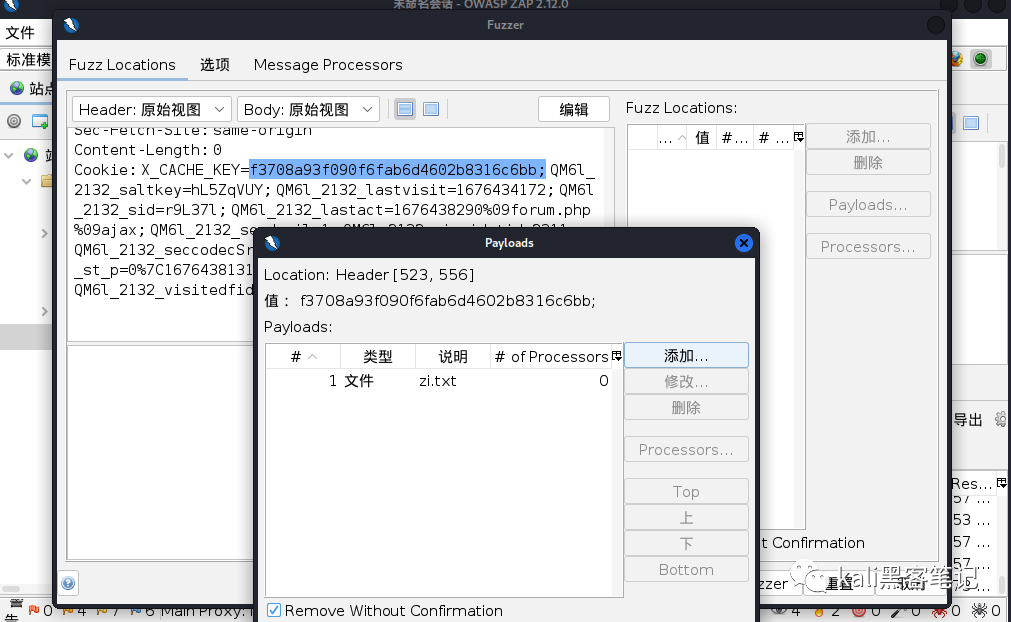This screenshot has height=622, width=1011.
Task: Expand the first collapsed sites tree child
Action: click(x=44, y=233)
